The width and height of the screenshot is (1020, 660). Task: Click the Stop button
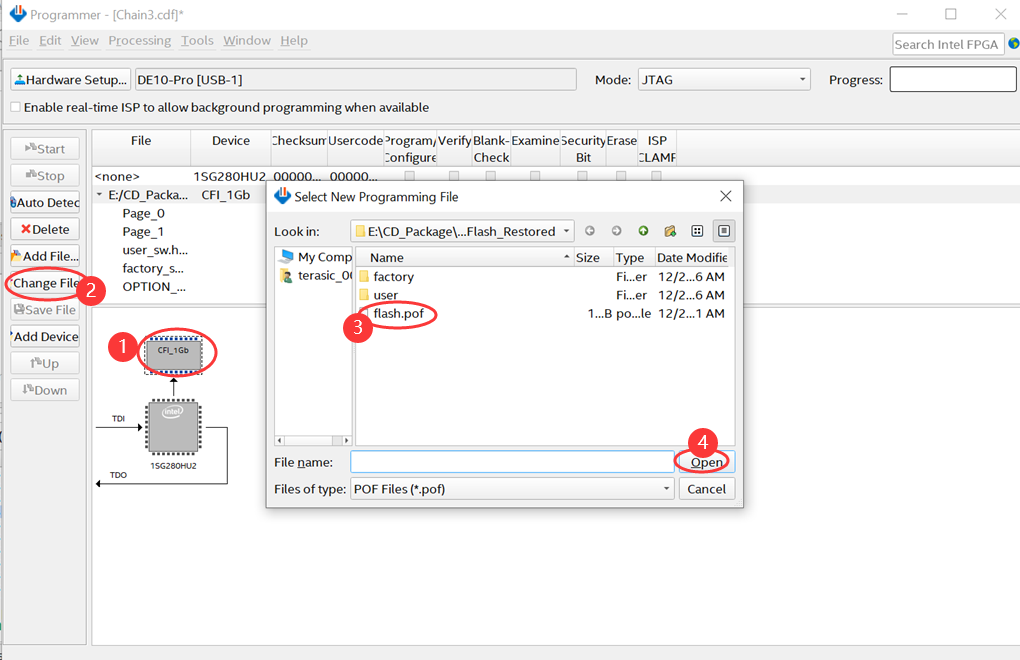tap(45, 176)
